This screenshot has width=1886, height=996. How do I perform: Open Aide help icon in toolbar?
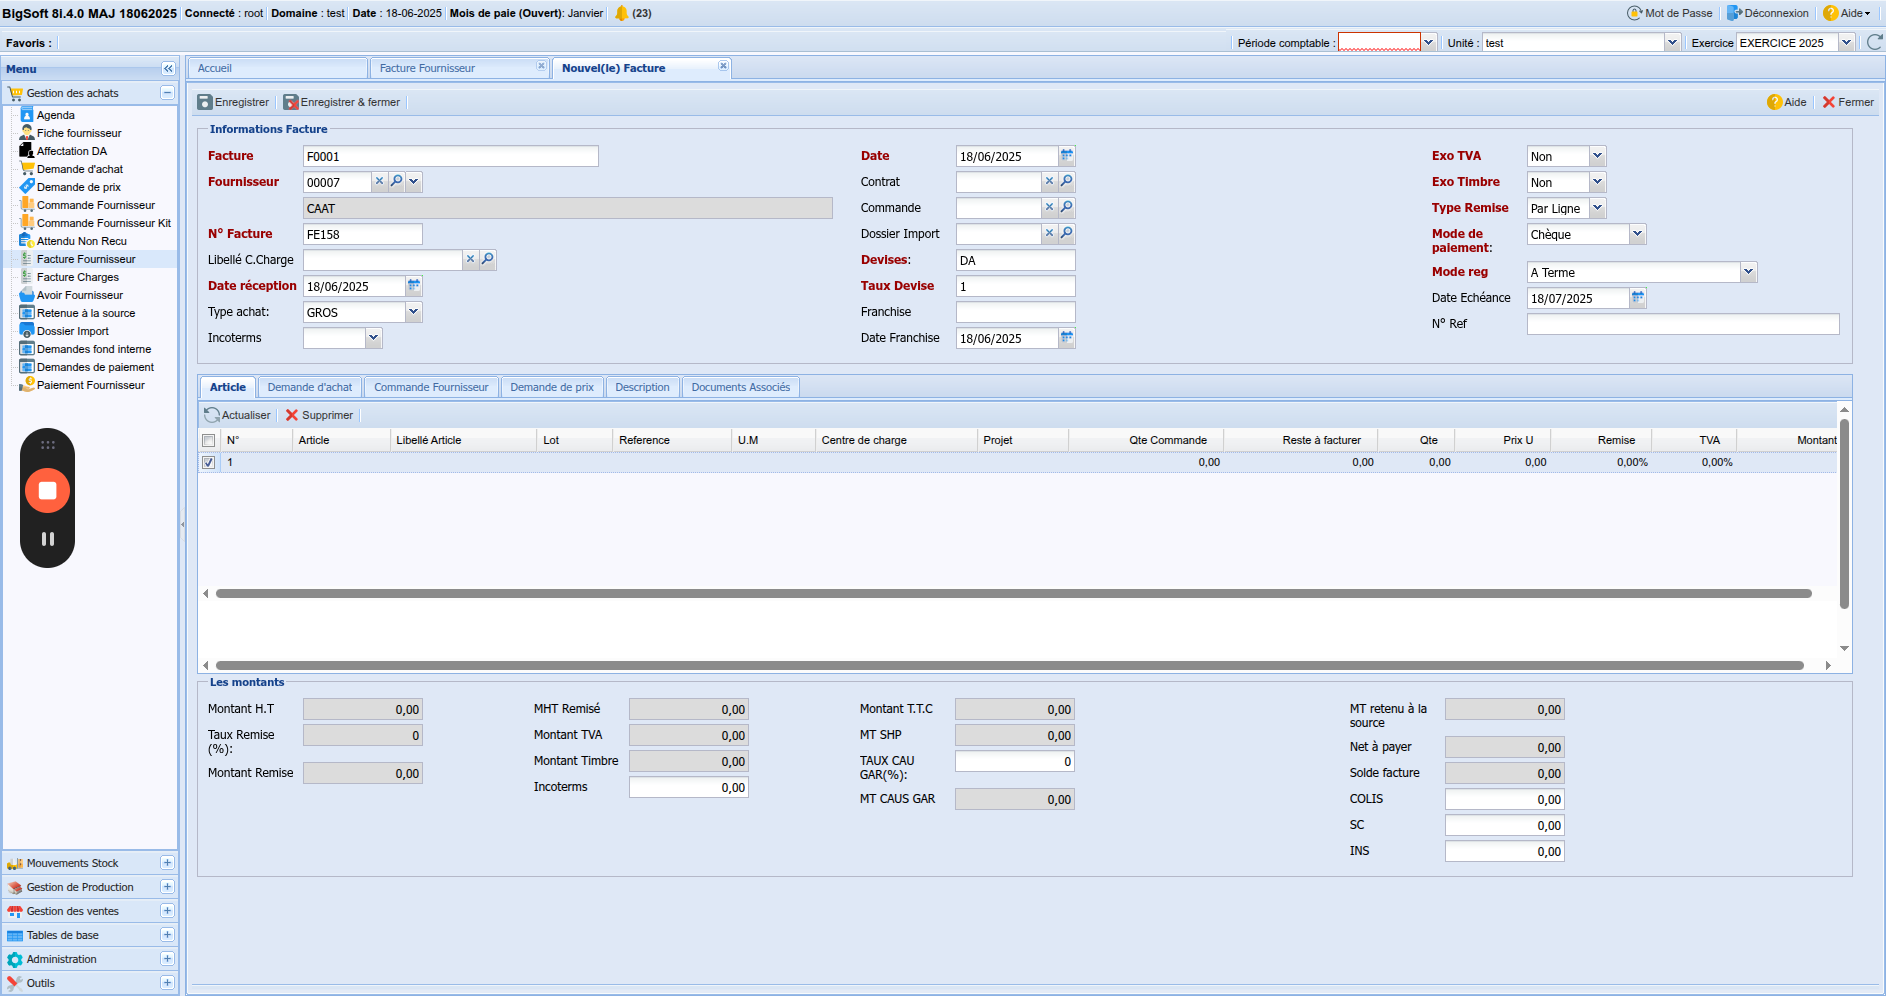tap(1775, 102)
